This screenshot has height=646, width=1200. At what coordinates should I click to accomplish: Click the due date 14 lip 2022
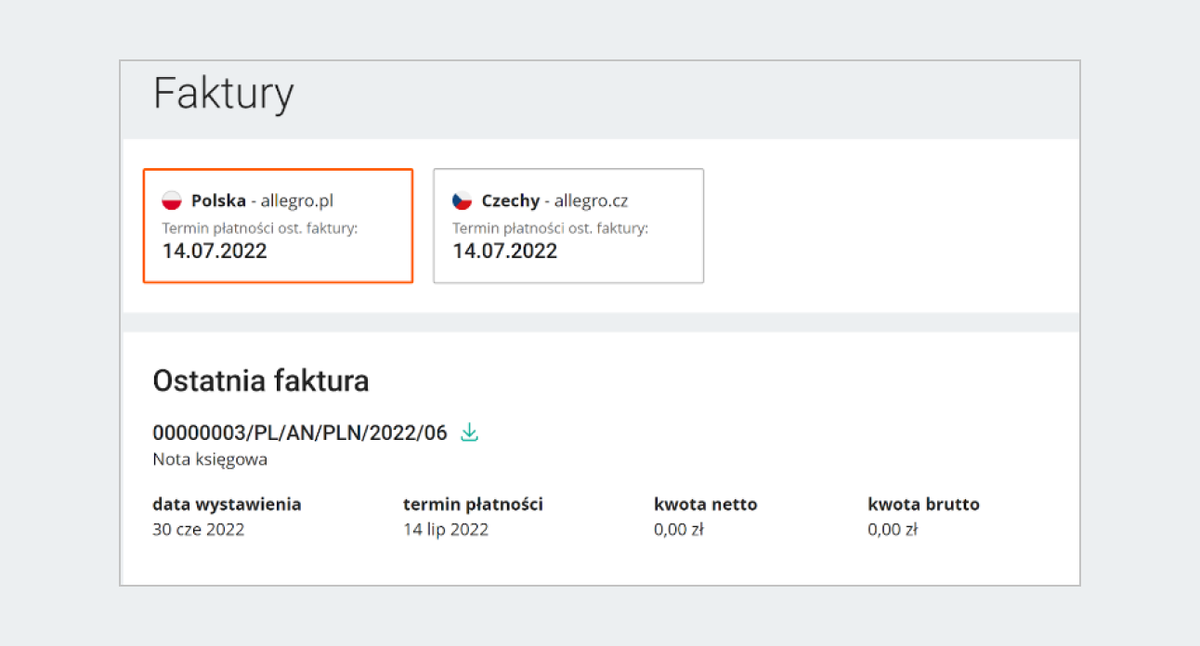pos(445,530)
